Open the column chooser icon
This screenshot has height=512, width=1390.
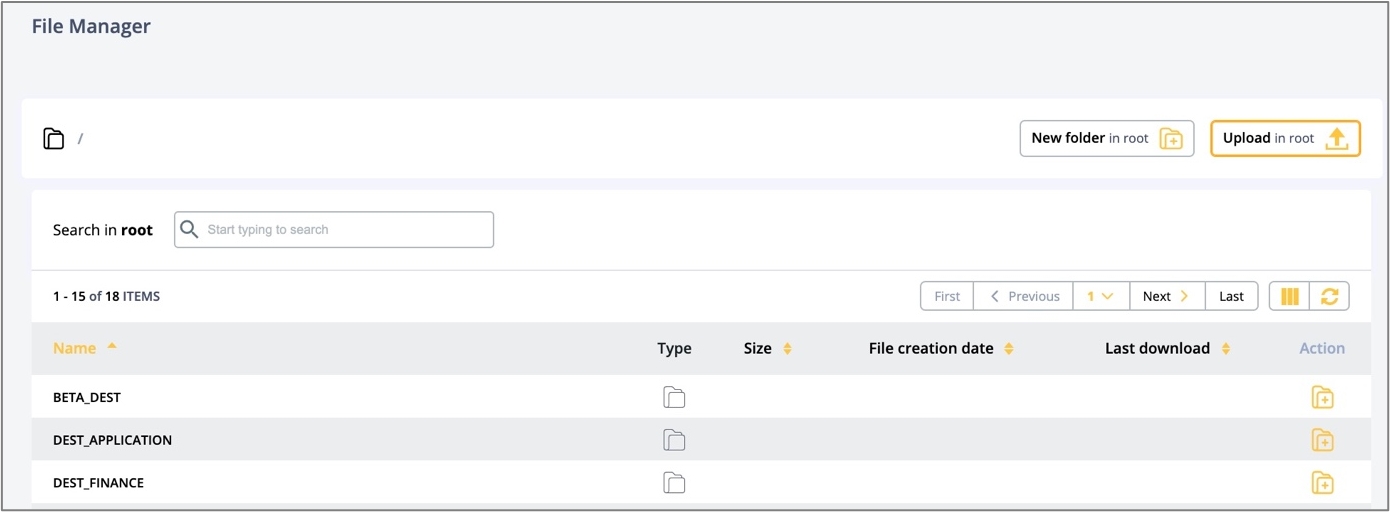pos(1290,296)
